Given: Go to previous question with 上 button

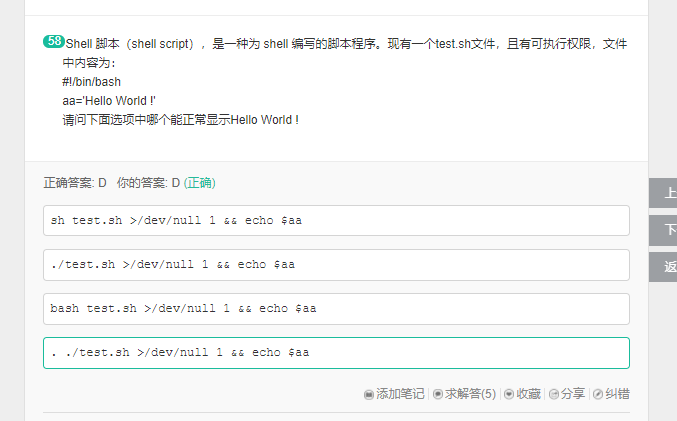Looking at the screenshot, I should [x=663, y=193].
